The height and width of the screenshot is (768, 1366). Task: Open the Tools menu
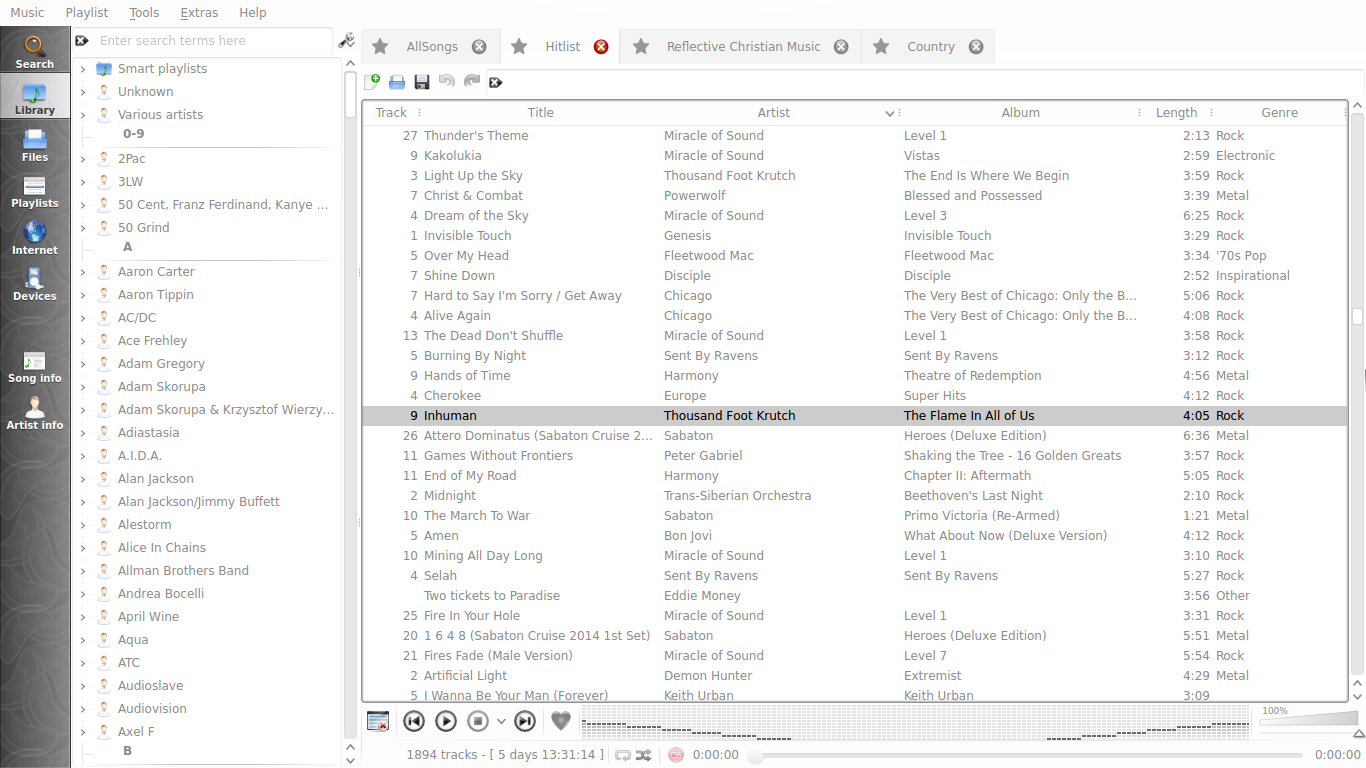tap(144, 13)
